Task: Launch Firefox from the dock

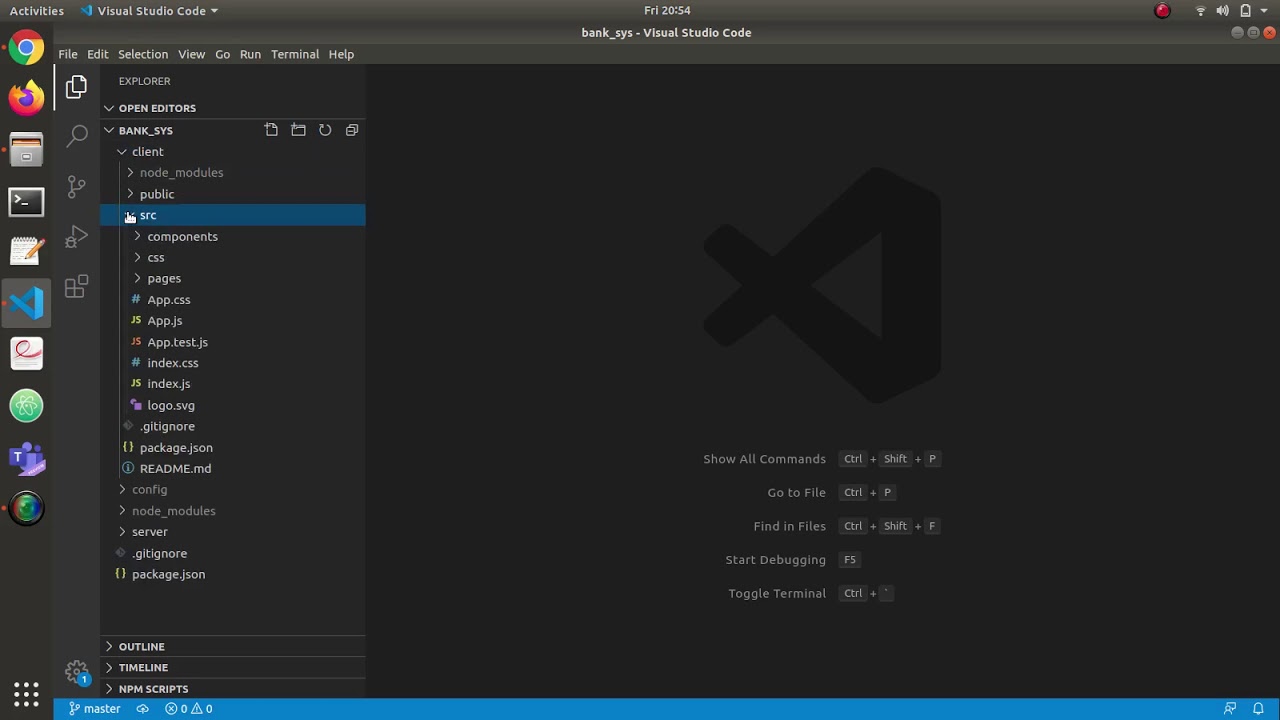Action: tap(27, 97)
